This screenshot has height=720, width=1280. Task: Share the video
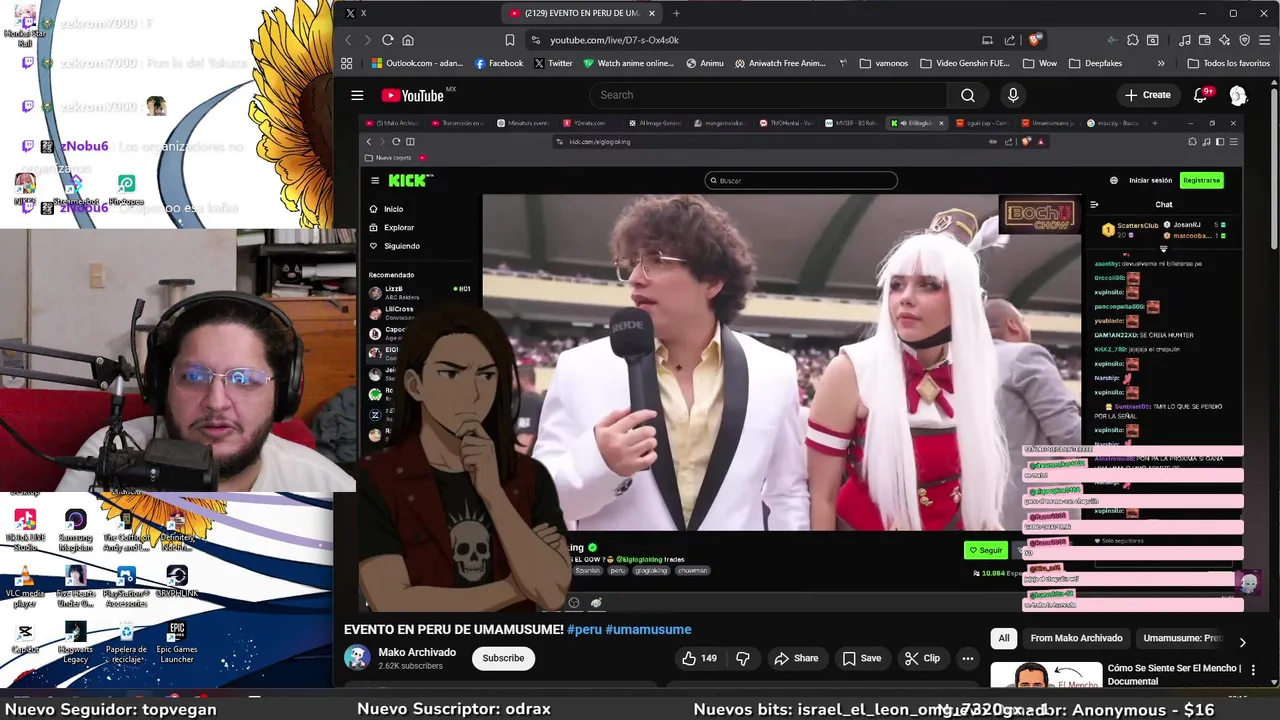[796, 658]
